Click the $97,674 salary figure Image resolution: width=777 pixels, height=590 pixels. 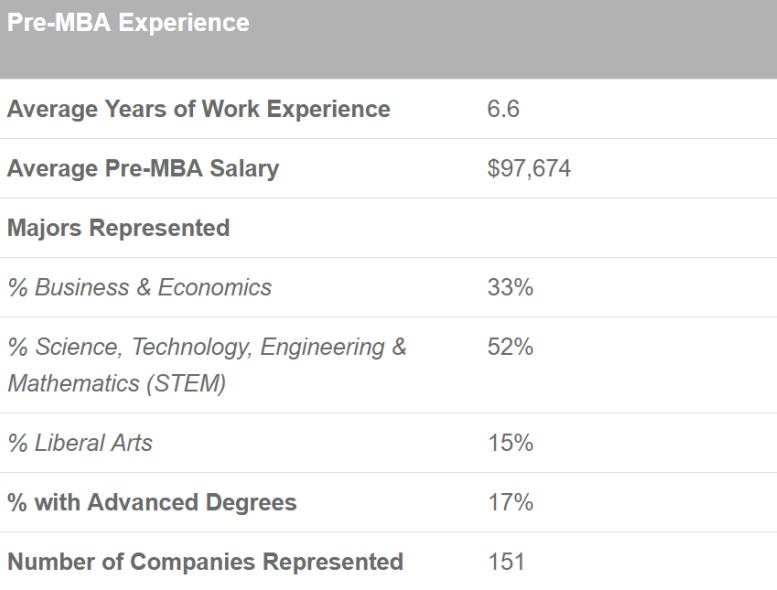click(x=529, y=169)
